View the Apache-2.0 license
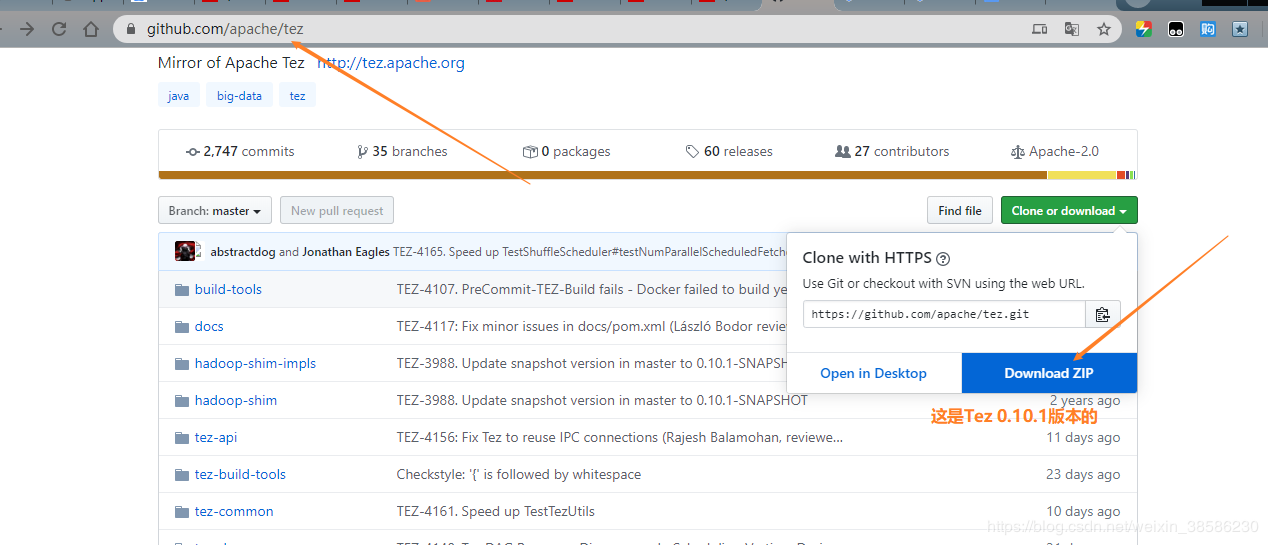Image resolution: width=1268 pixels, height=545 pixels. 1055,151
